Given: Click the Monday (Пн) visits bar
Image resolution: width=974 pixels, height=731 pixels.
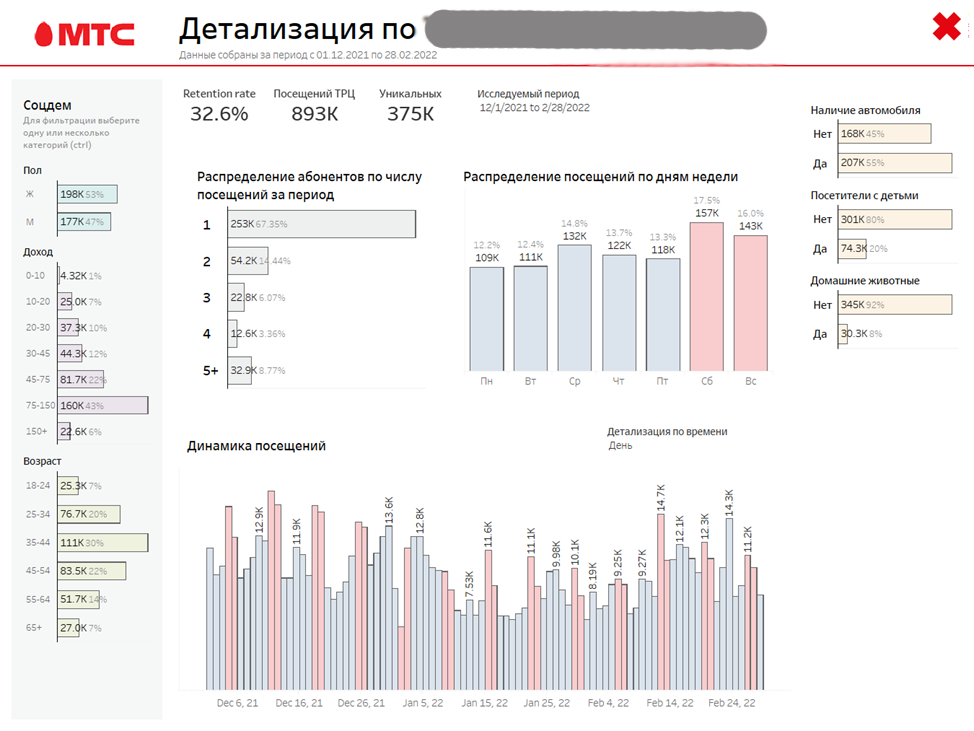Looking at the screenshot, I should coord(487,317).
